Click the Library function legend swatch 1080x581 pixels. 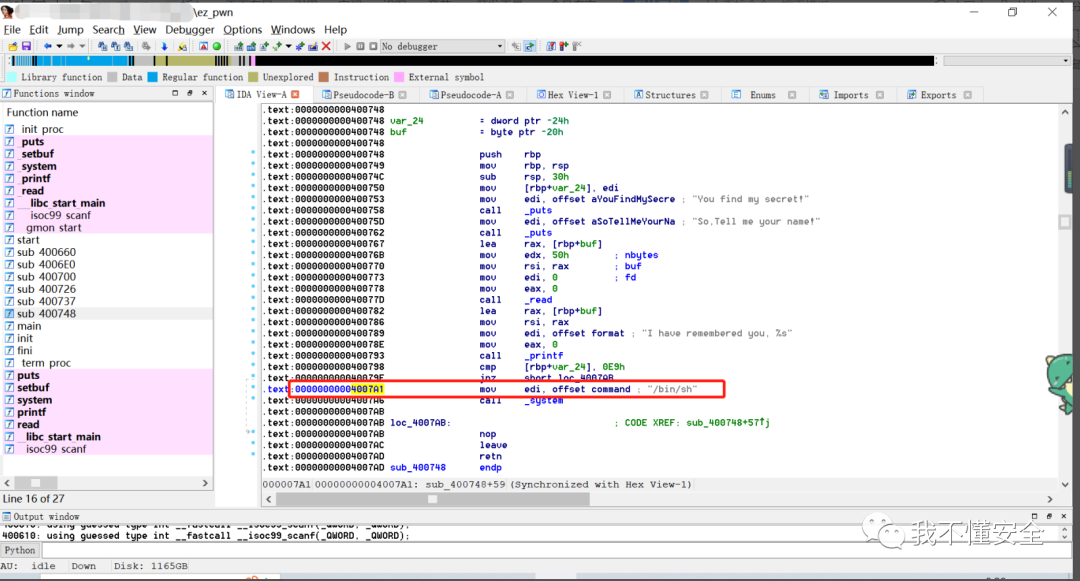[12, 77]
